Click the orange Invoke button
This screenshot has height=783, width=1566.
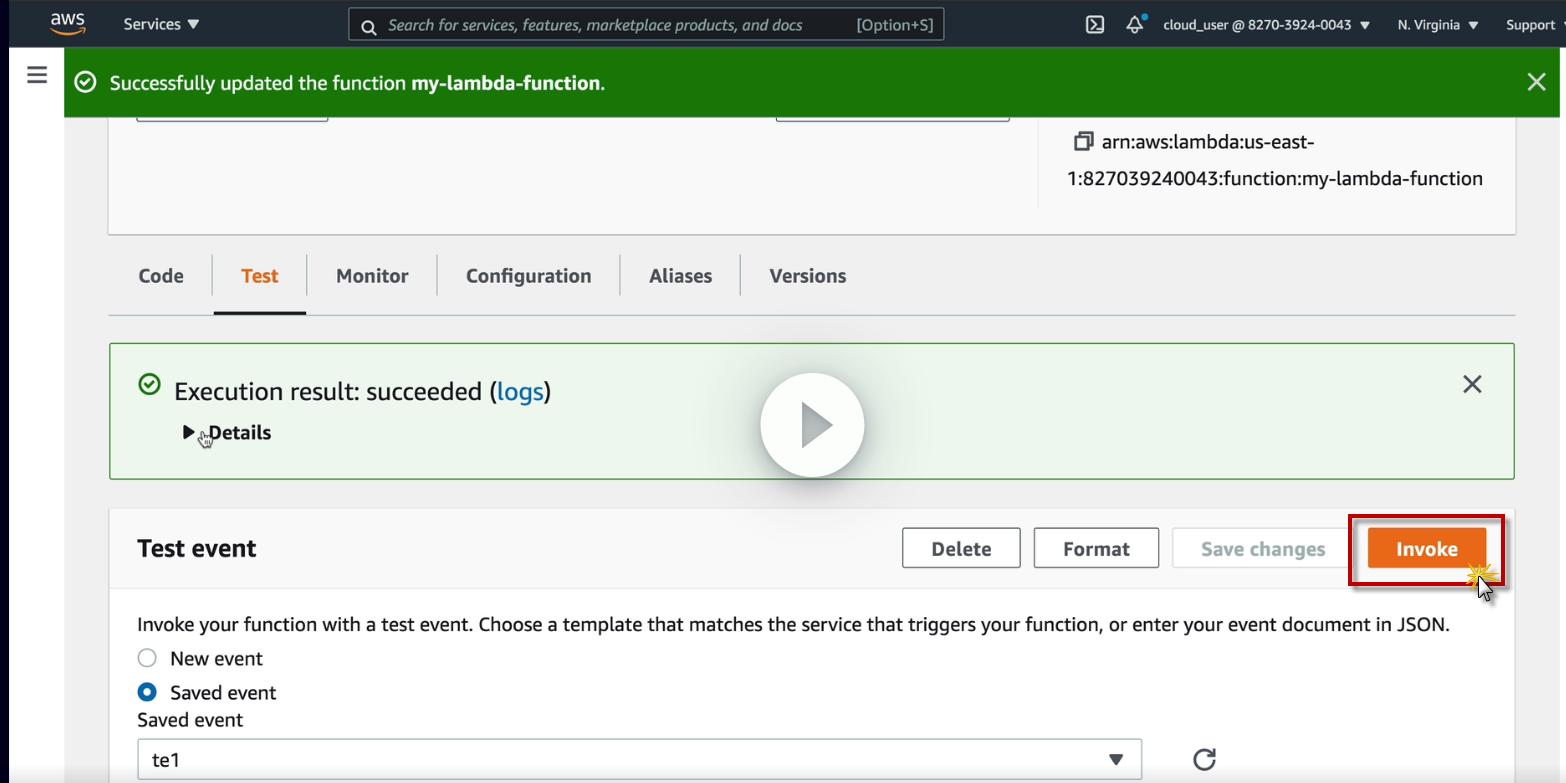coord(1425,549)
